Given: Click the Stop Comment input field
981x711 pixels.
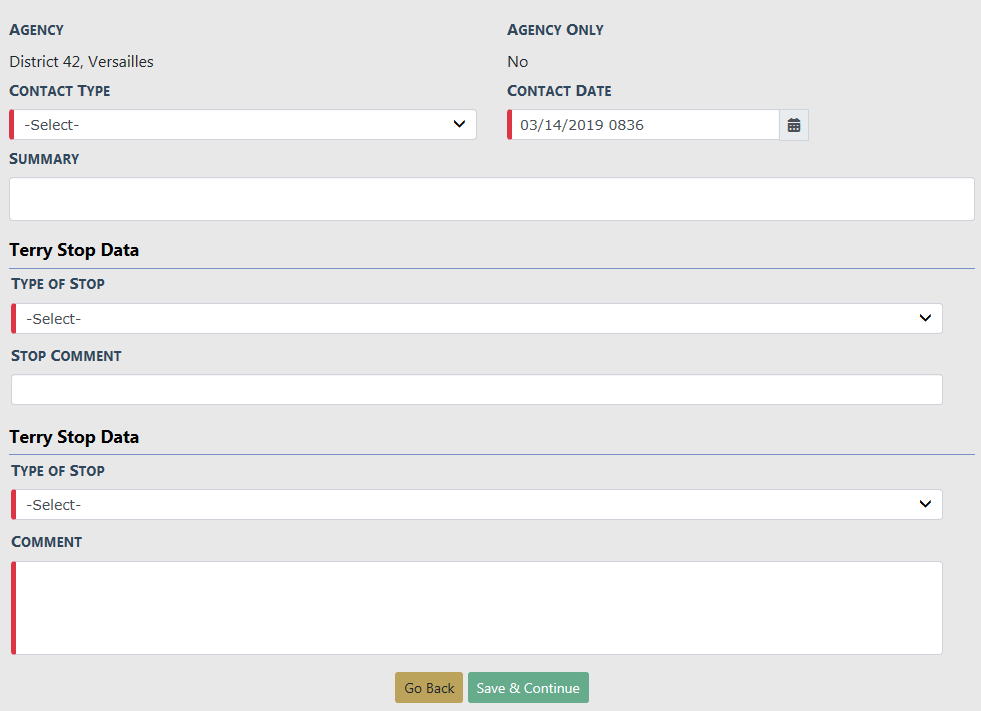Looking at the screenshot, I should pos(477,390).
